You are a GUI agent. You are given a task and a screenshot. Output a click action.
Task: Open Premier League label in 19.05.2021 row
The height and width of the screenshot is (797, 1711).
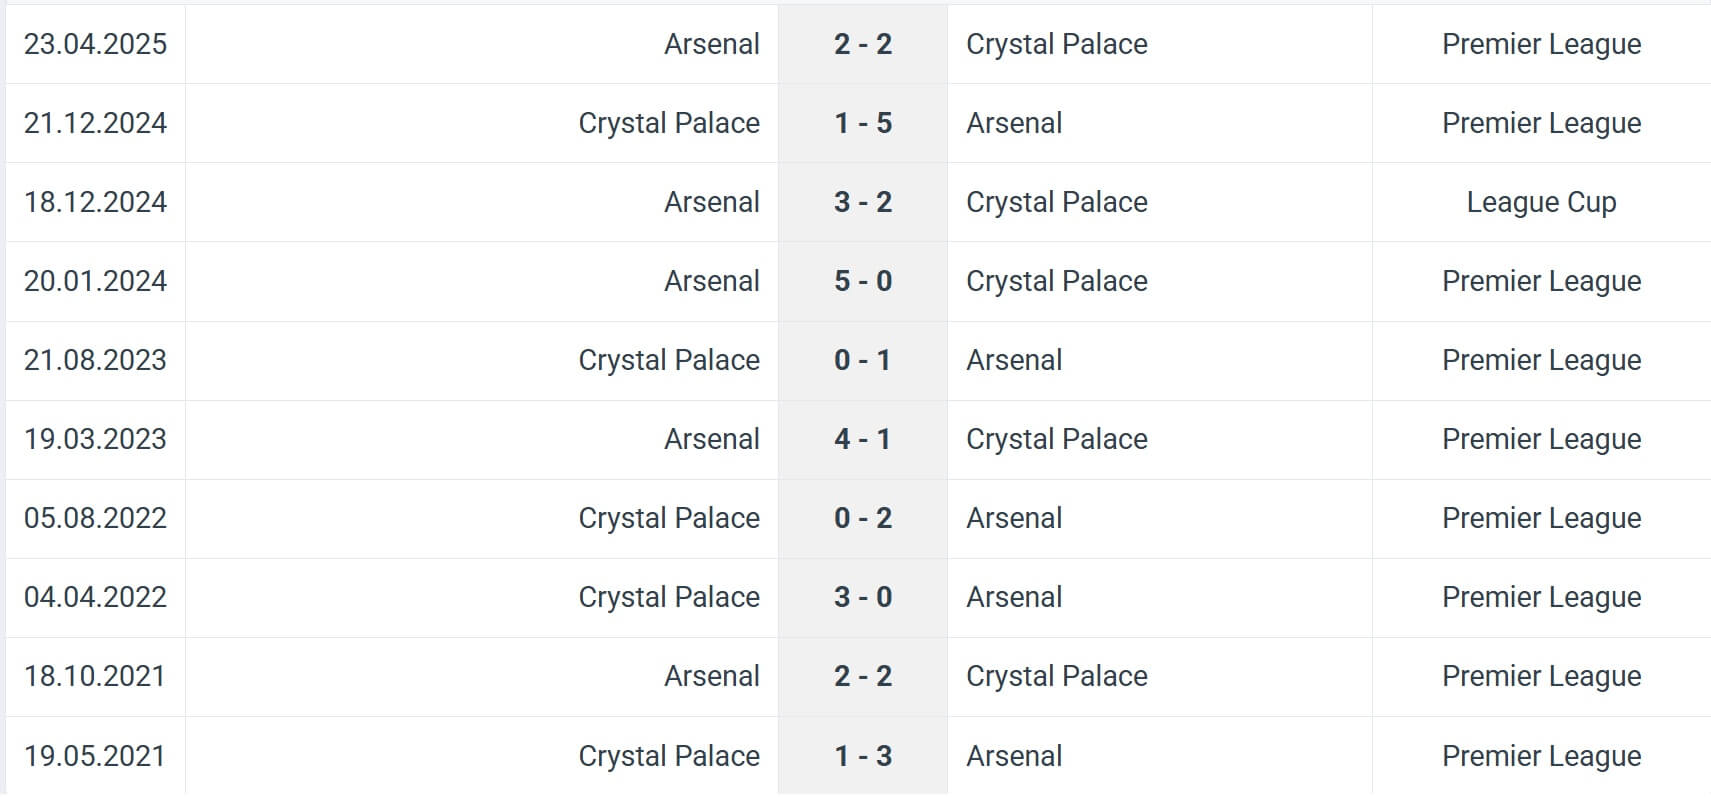[x=1541, y=756]
